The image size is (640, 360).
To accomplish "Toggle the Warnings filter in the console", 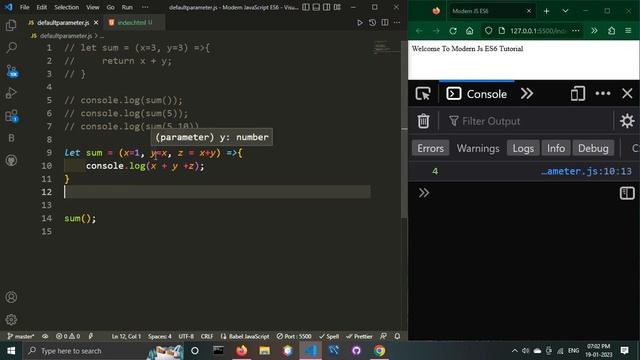I will [x=478, y=148].
